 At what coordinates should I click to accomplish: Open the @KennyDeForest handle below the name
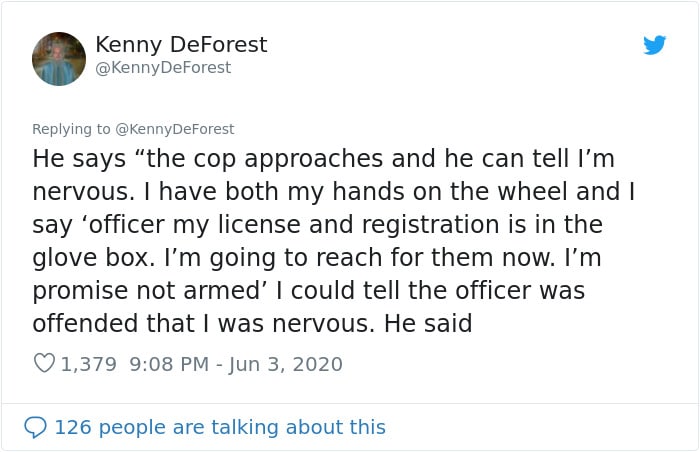pos(163,67)
